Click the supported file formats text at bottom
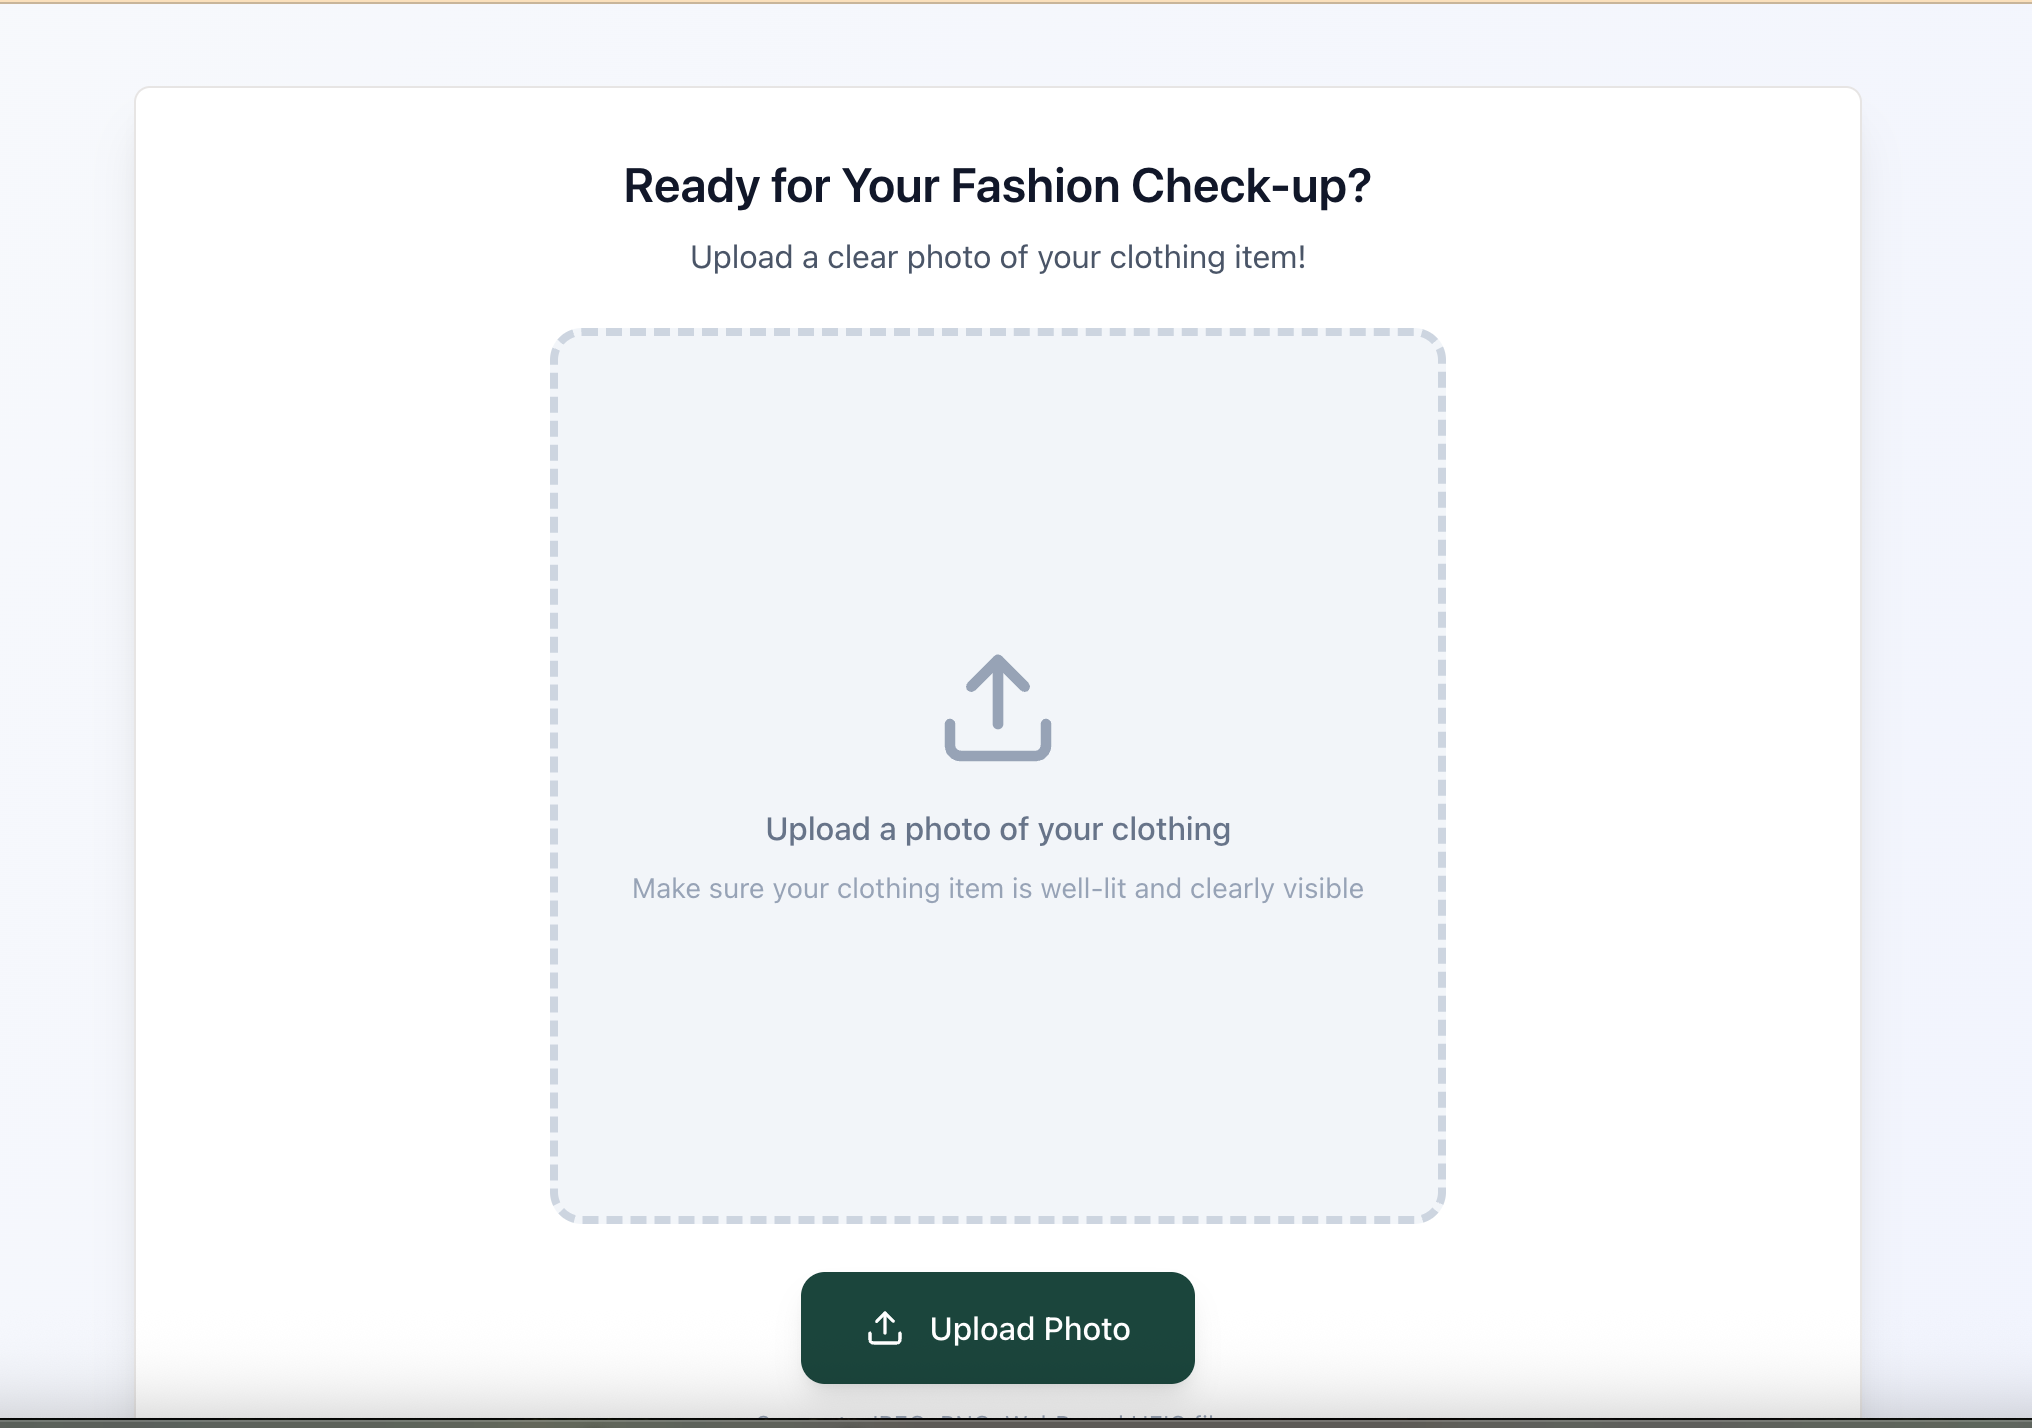The height and width of the screenshot is (1428, 2032). (x=997, y=1418)
